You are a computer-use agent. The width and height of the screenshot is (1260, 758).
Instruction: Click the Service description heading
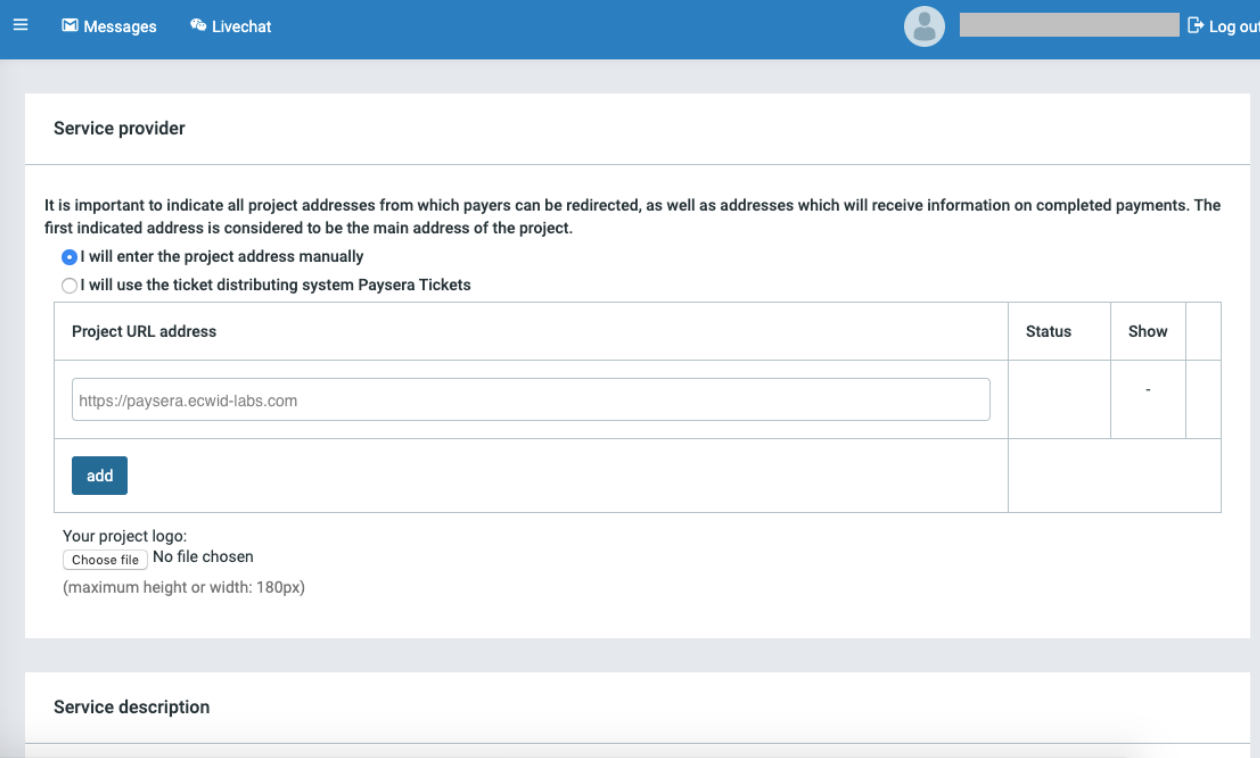[132, 707]
